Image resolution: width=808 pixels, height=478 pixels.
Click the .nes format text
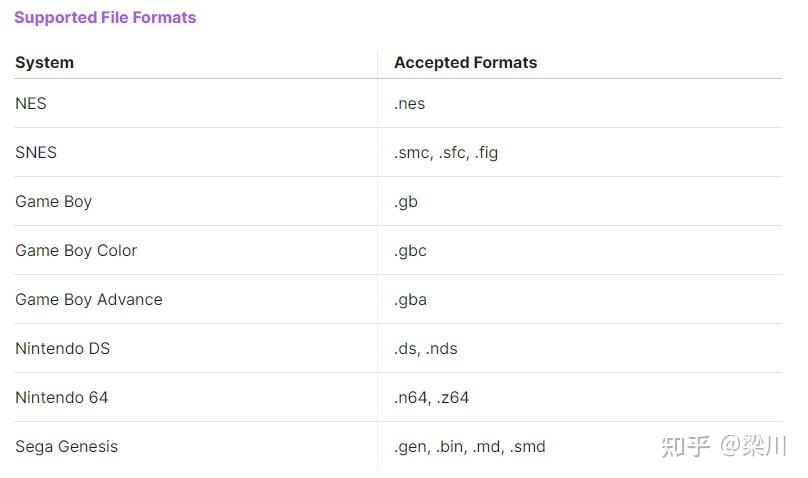(410, 103)
